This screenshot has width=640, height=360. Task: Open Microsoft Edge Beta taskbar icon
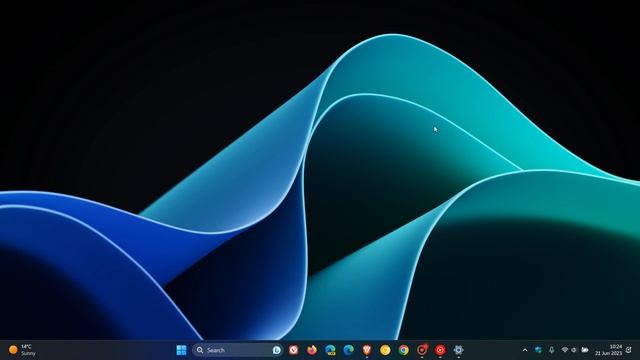(330, 350)
